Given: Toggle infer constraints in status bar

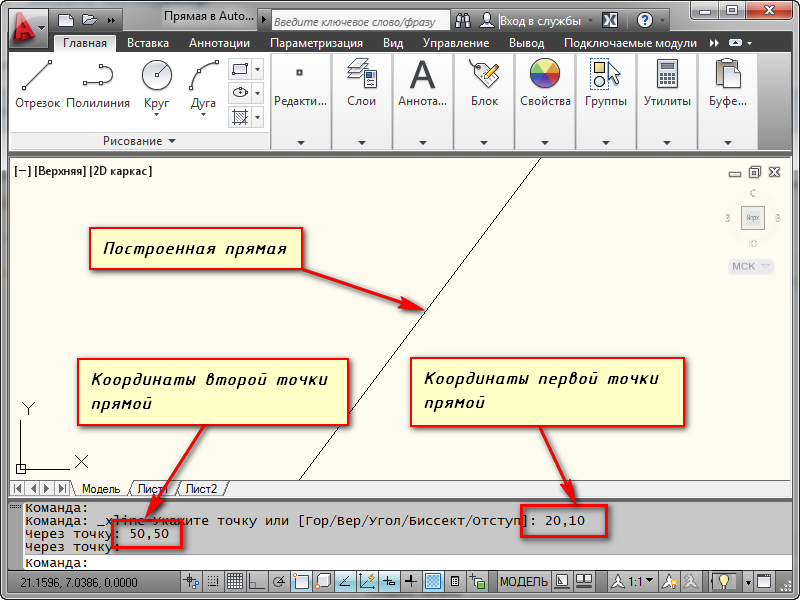Looking at the screenshot, I should tap(191, 581).
